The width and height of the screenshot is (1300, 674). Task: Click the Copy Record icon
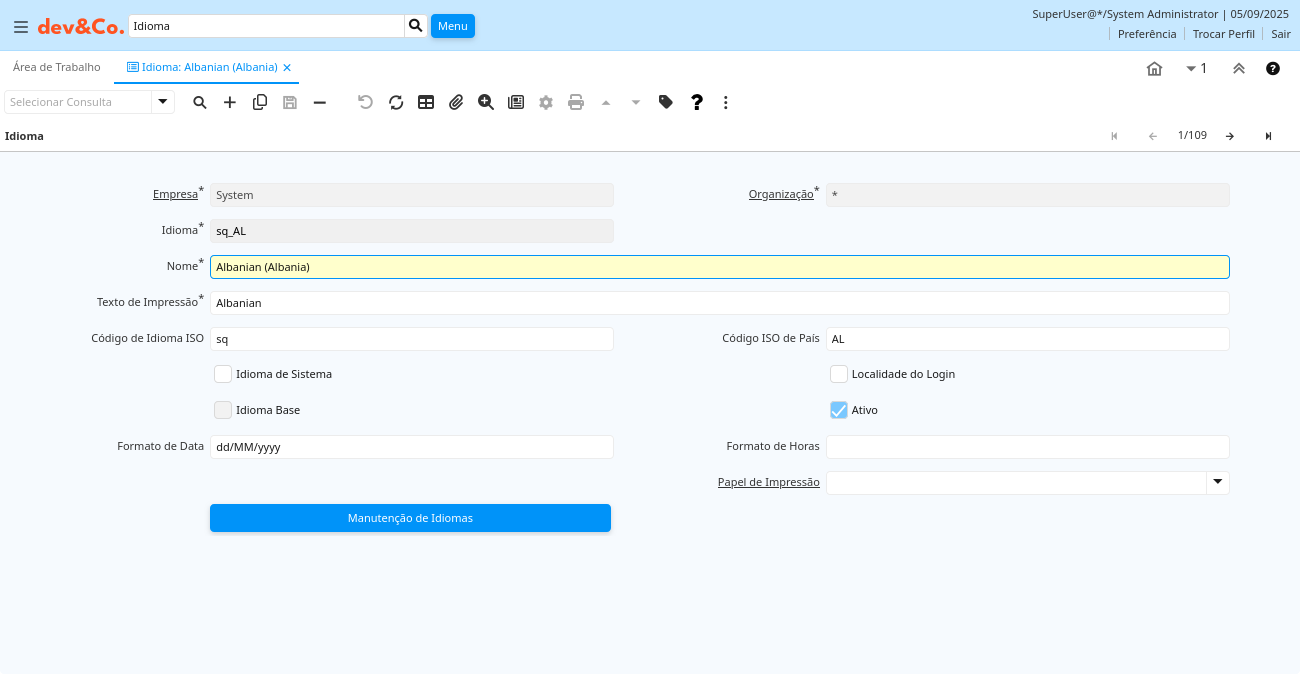(x=260, y=102)
